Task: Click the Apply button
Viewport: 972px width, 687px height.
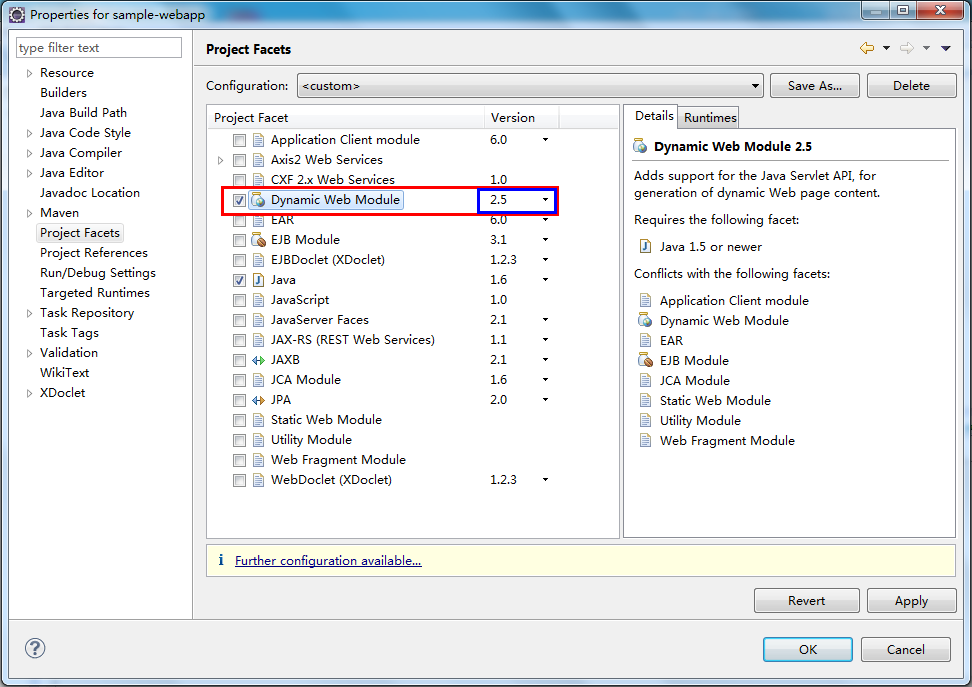Action: coord(911,600)
